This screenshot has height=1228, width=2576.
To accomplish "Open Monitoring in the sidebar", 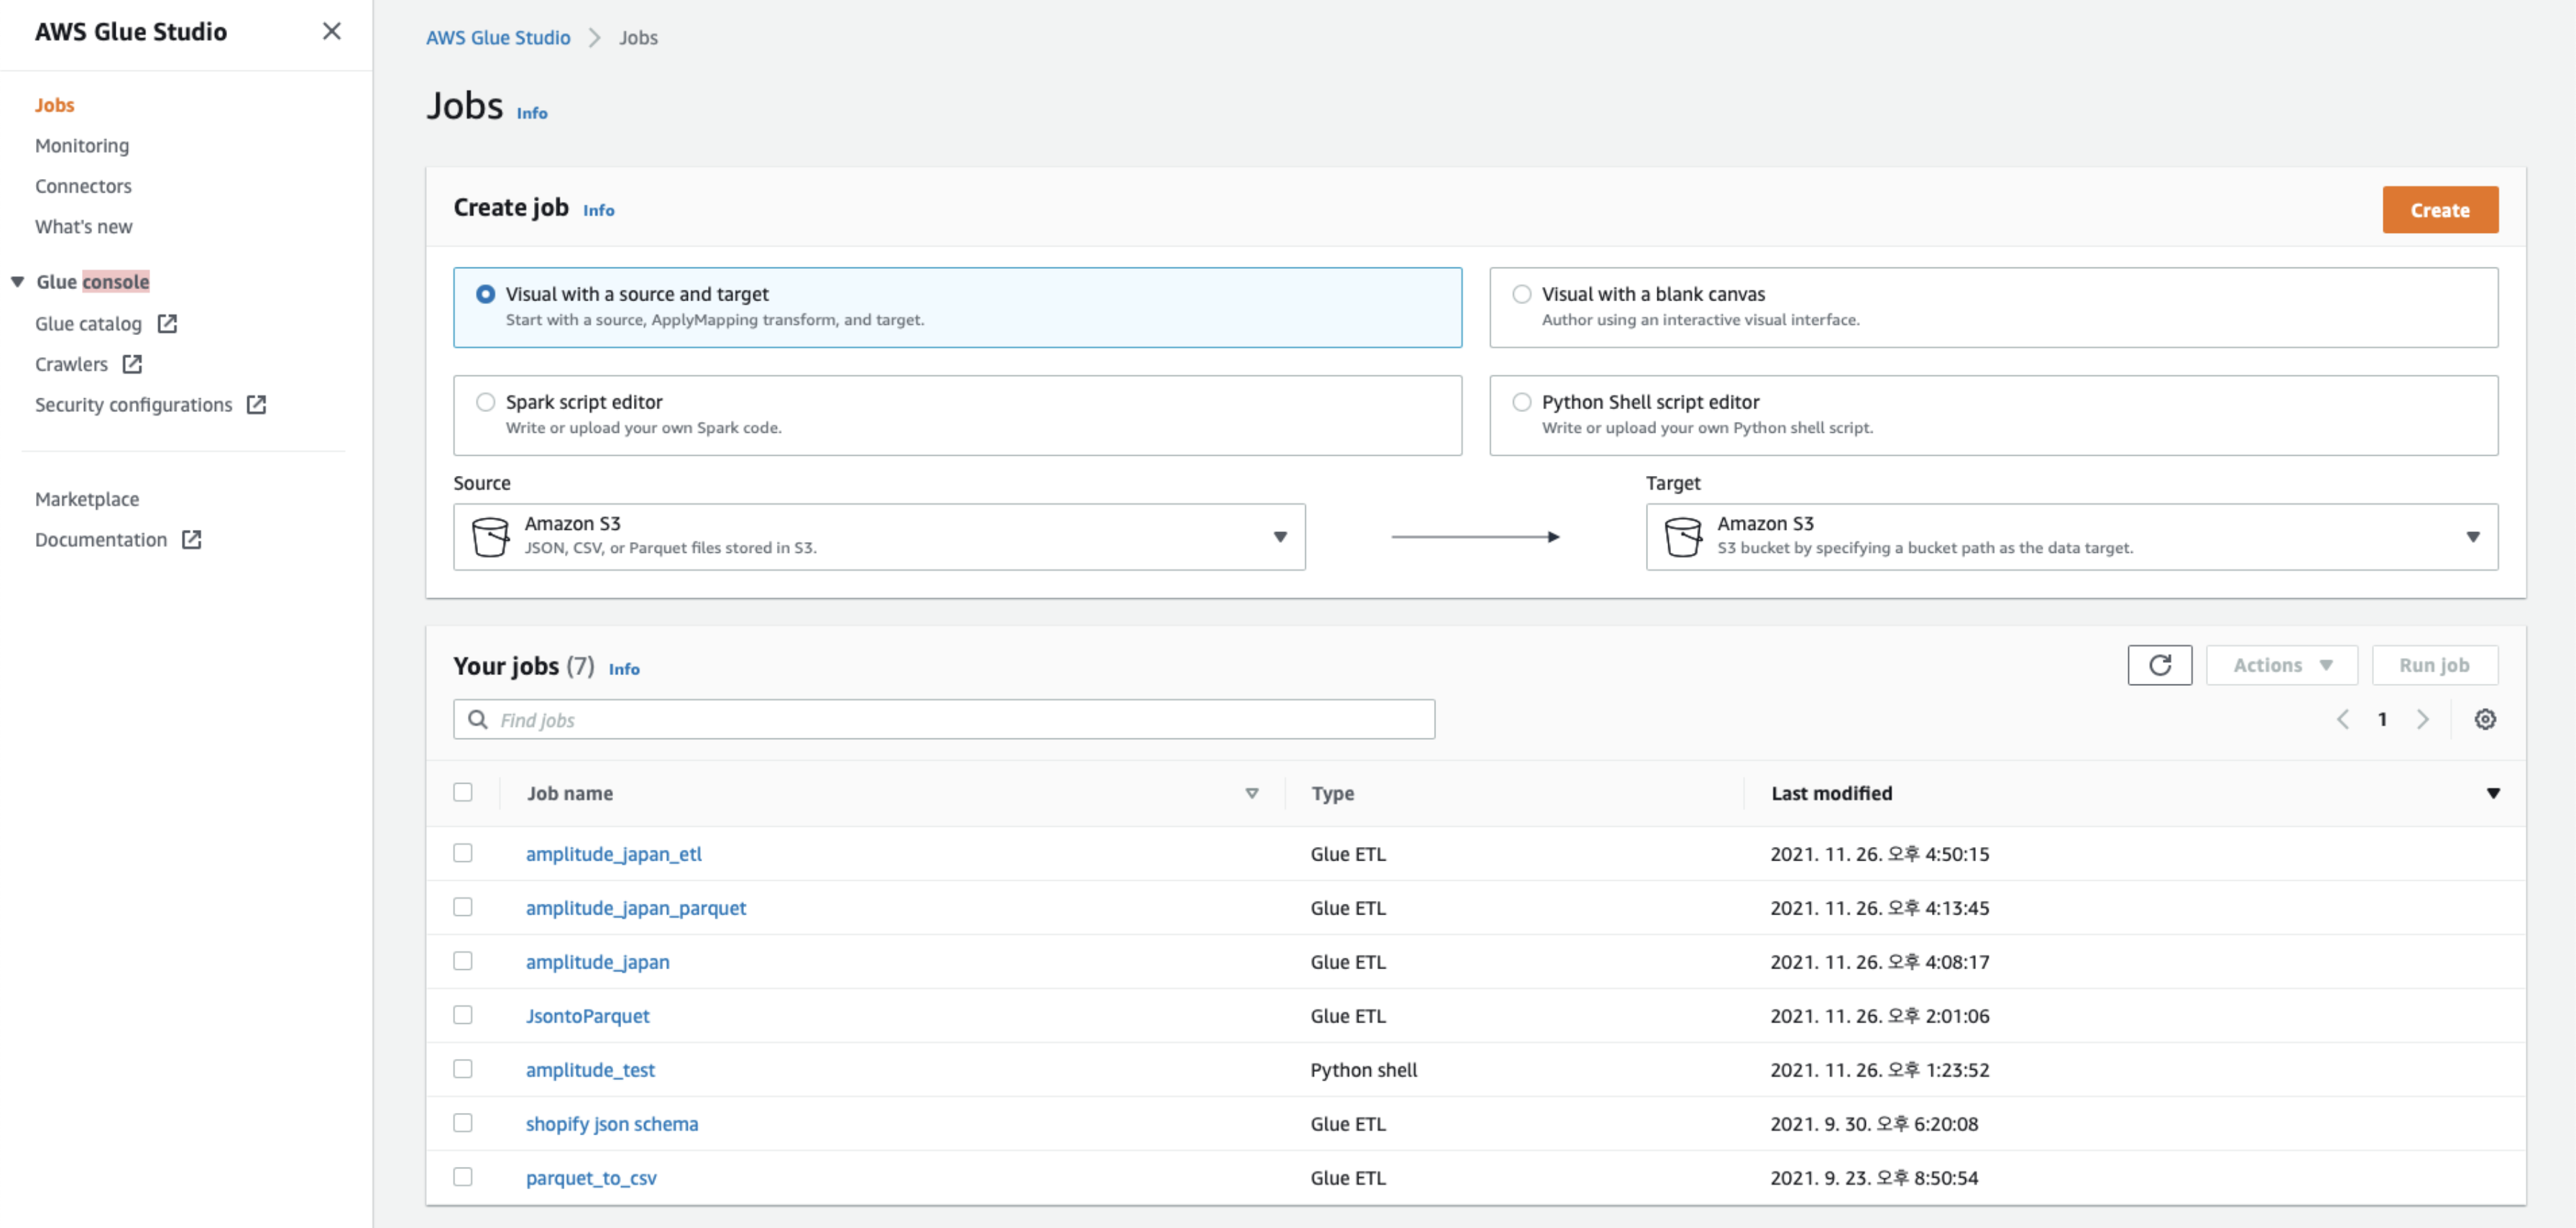I will tap(82, 146).
